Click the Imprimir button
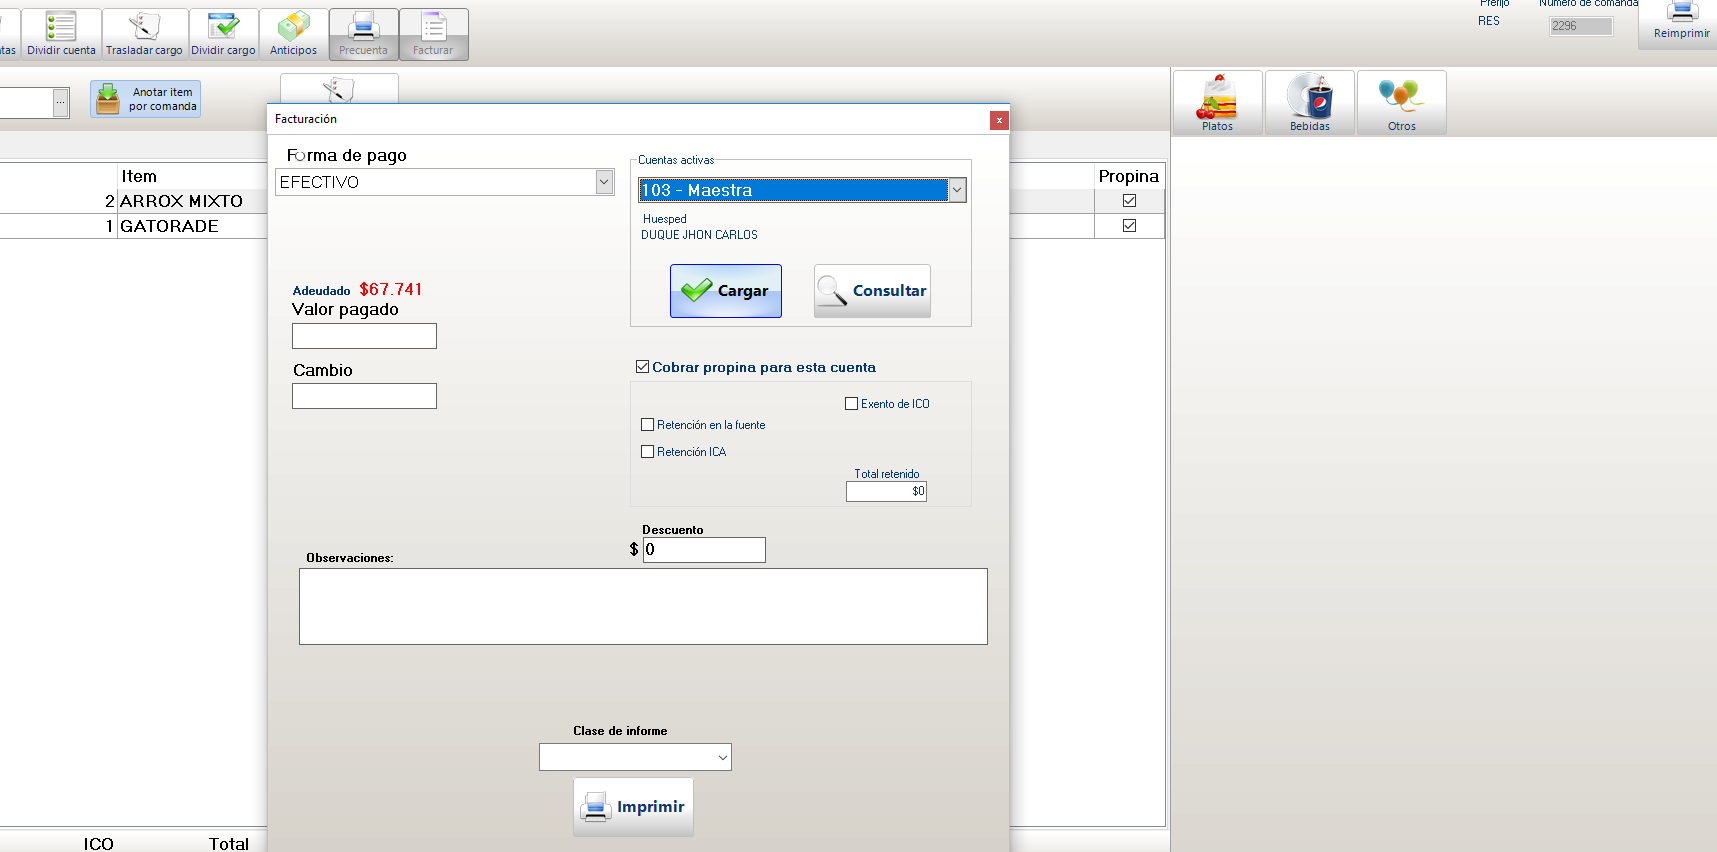1717x852 pixels. click(633, 807)
